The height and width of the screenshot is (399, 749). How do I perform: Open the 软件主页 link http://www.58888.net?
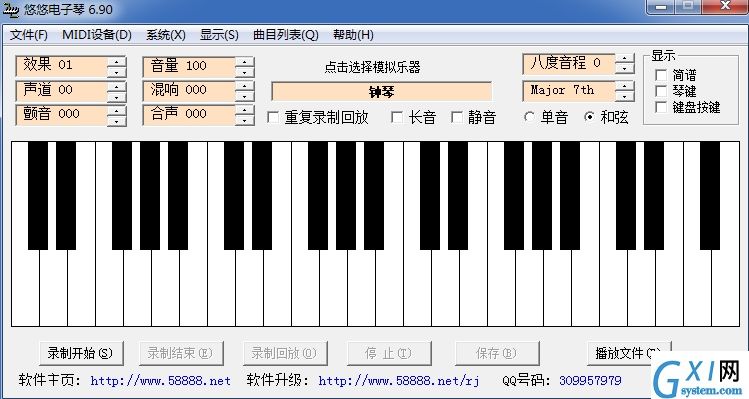[160, 381]
